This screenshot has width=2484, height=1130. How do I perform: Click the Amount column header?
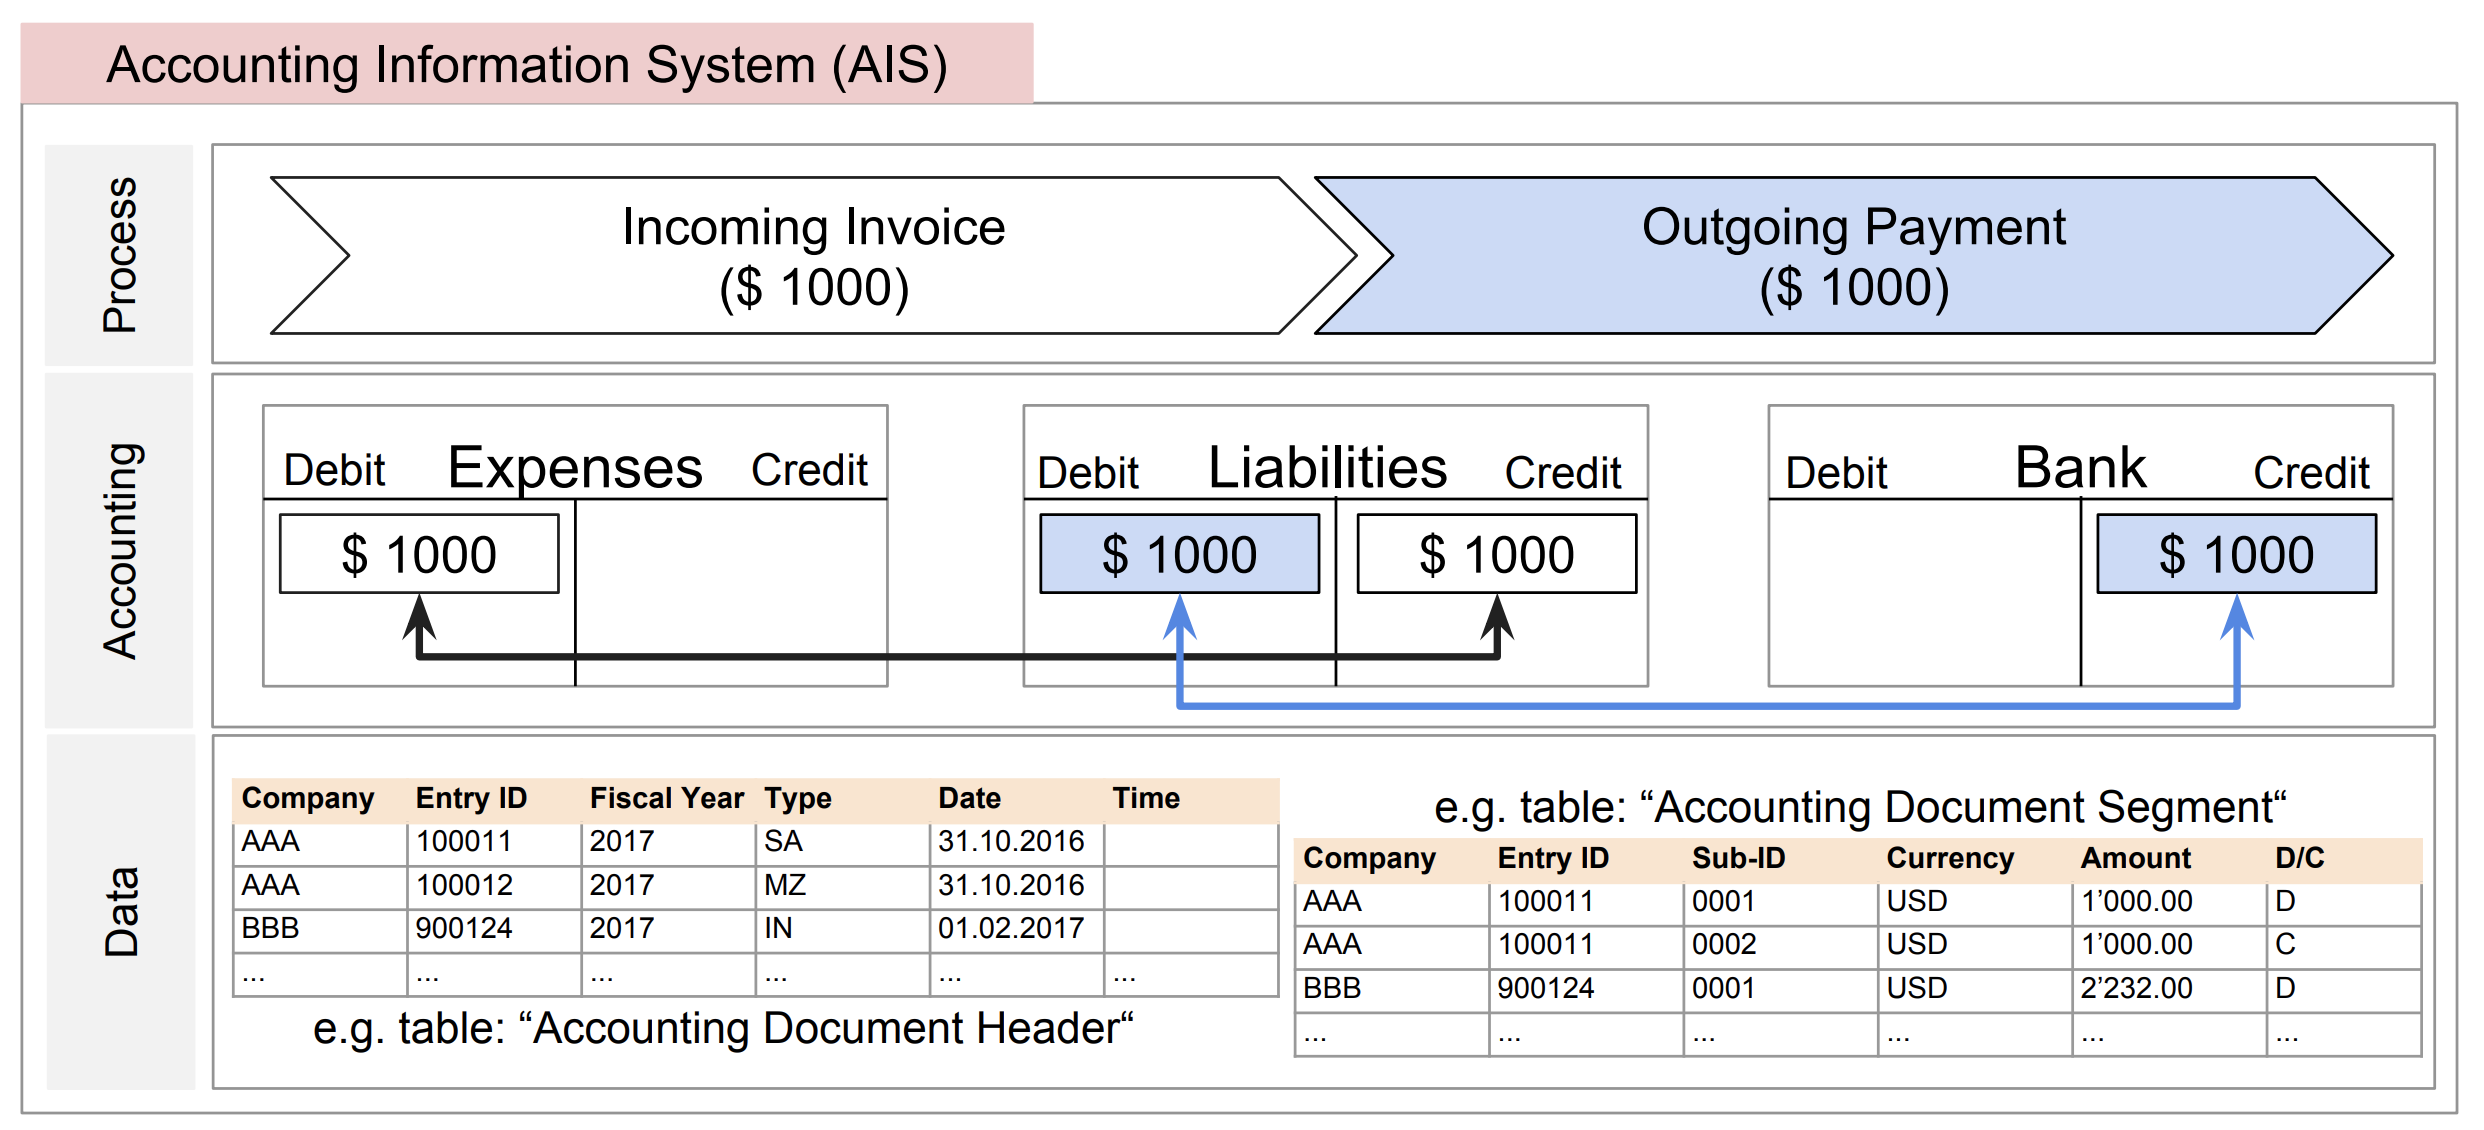[x=2136, y=858]
